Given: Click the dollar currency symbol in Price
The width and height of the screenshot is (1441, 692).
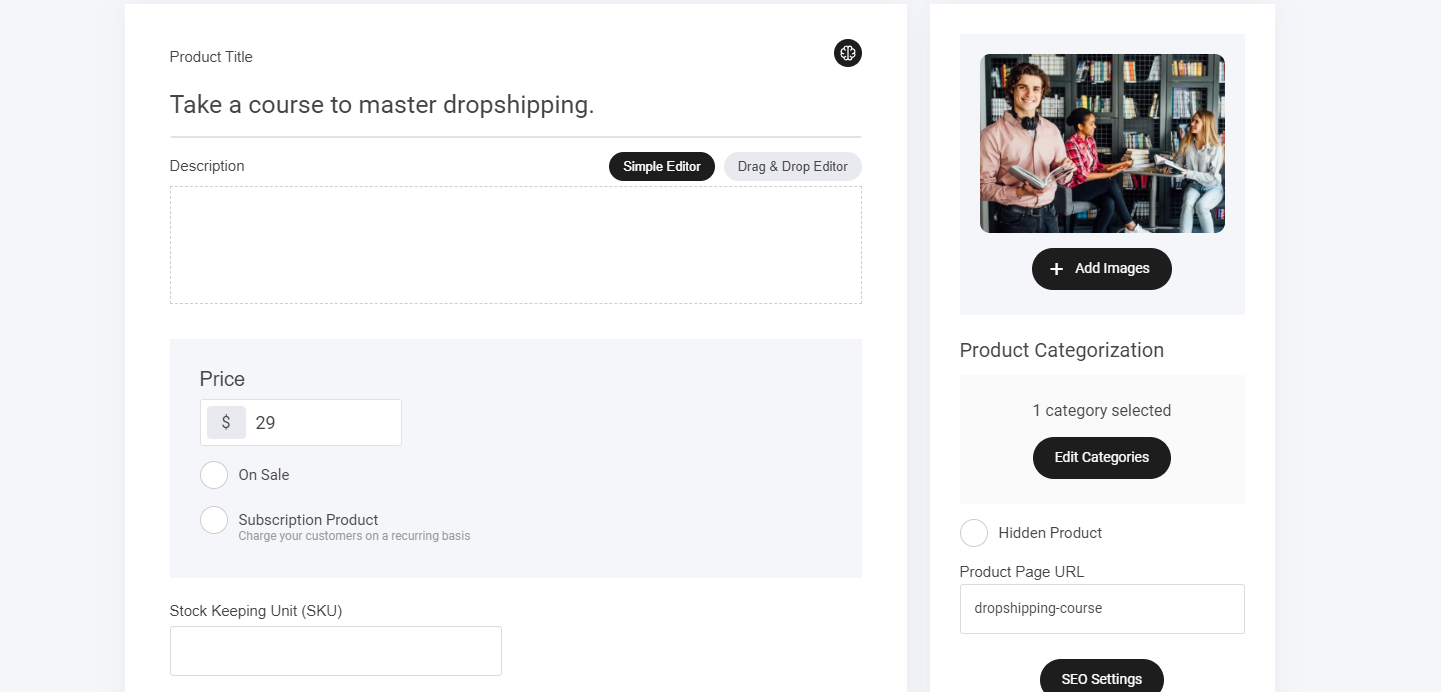Looking at the screenshot, I should click(226, 423).
